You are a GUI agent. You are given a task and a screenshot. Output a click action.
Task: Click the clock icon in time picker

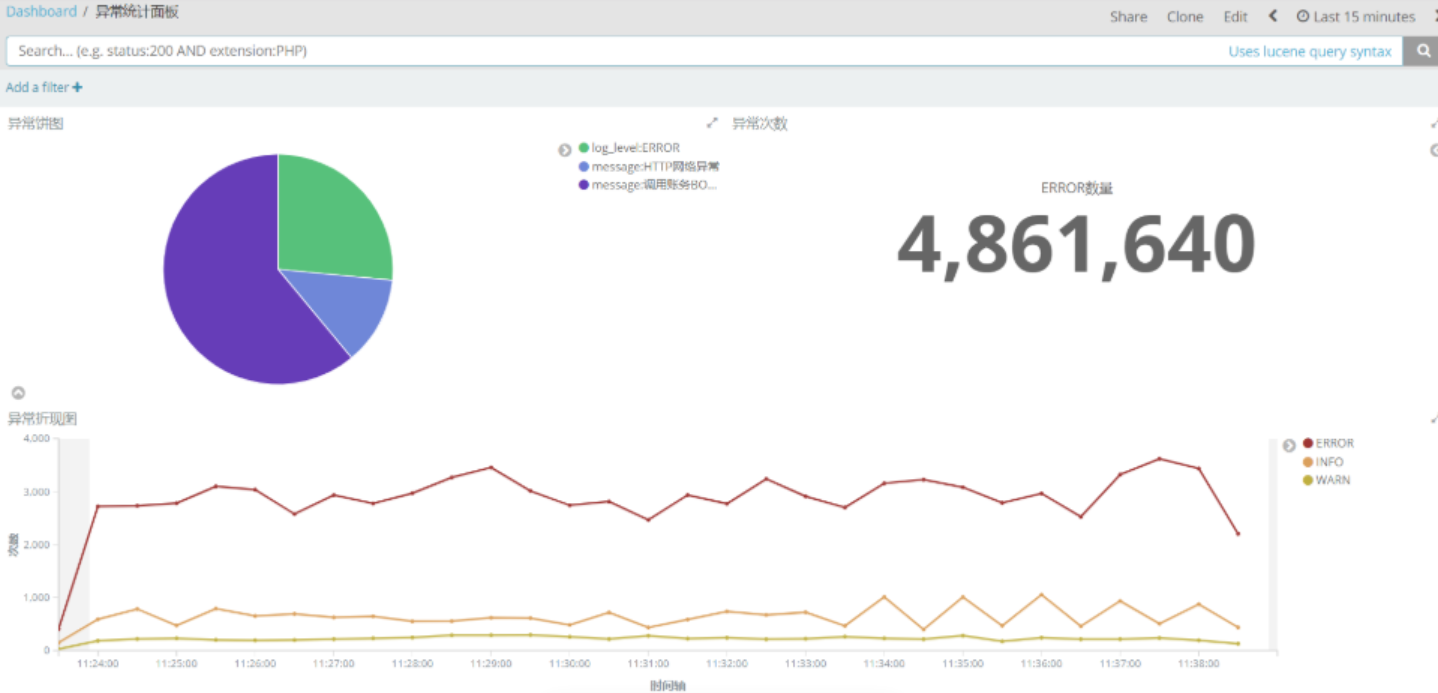tap(1302, 16)
